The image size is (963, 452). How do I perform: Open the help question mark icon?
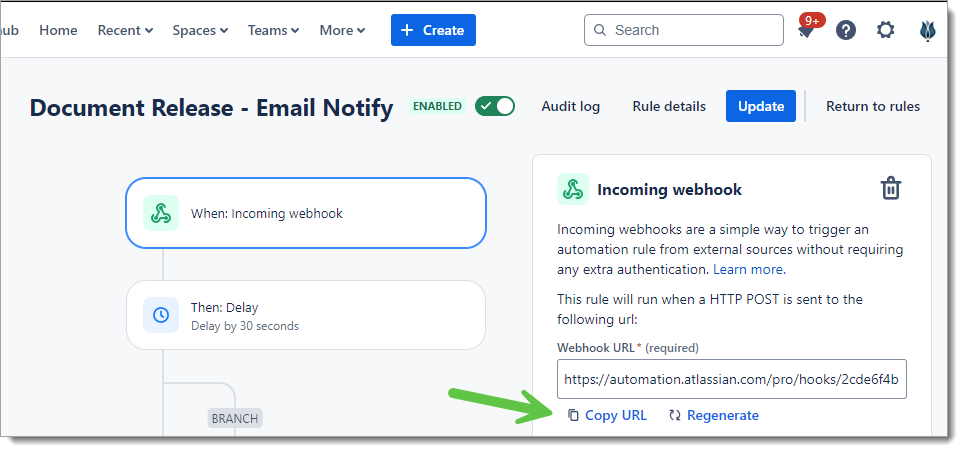846,30
